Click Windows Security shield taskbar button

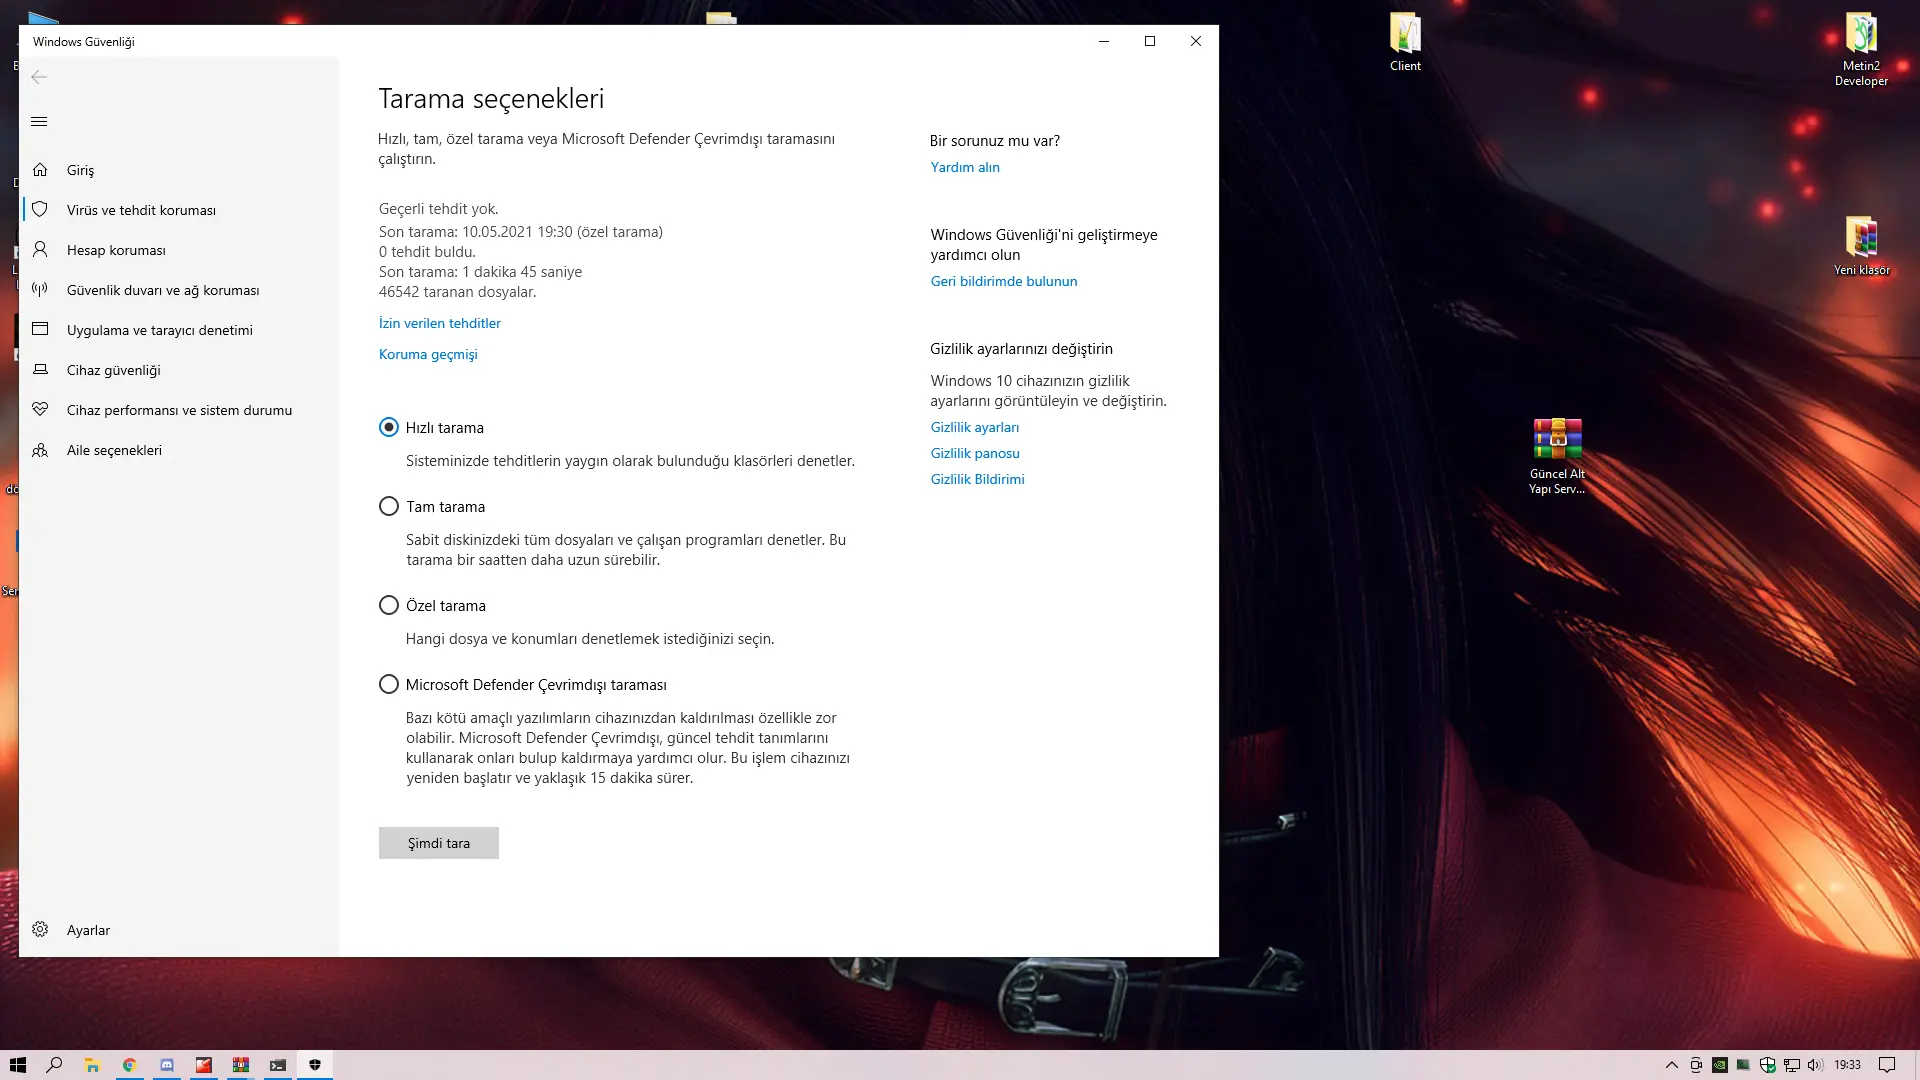(315, 1065)
